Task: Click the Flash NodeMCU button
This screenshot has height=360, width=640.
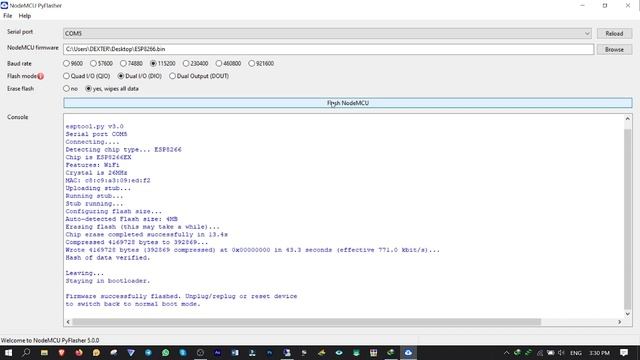Action: [348, 103]
